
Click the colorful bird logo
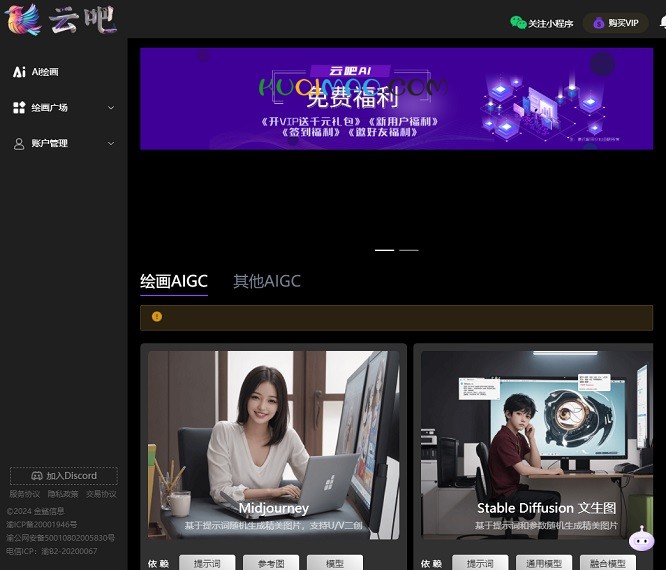(23, 19)
